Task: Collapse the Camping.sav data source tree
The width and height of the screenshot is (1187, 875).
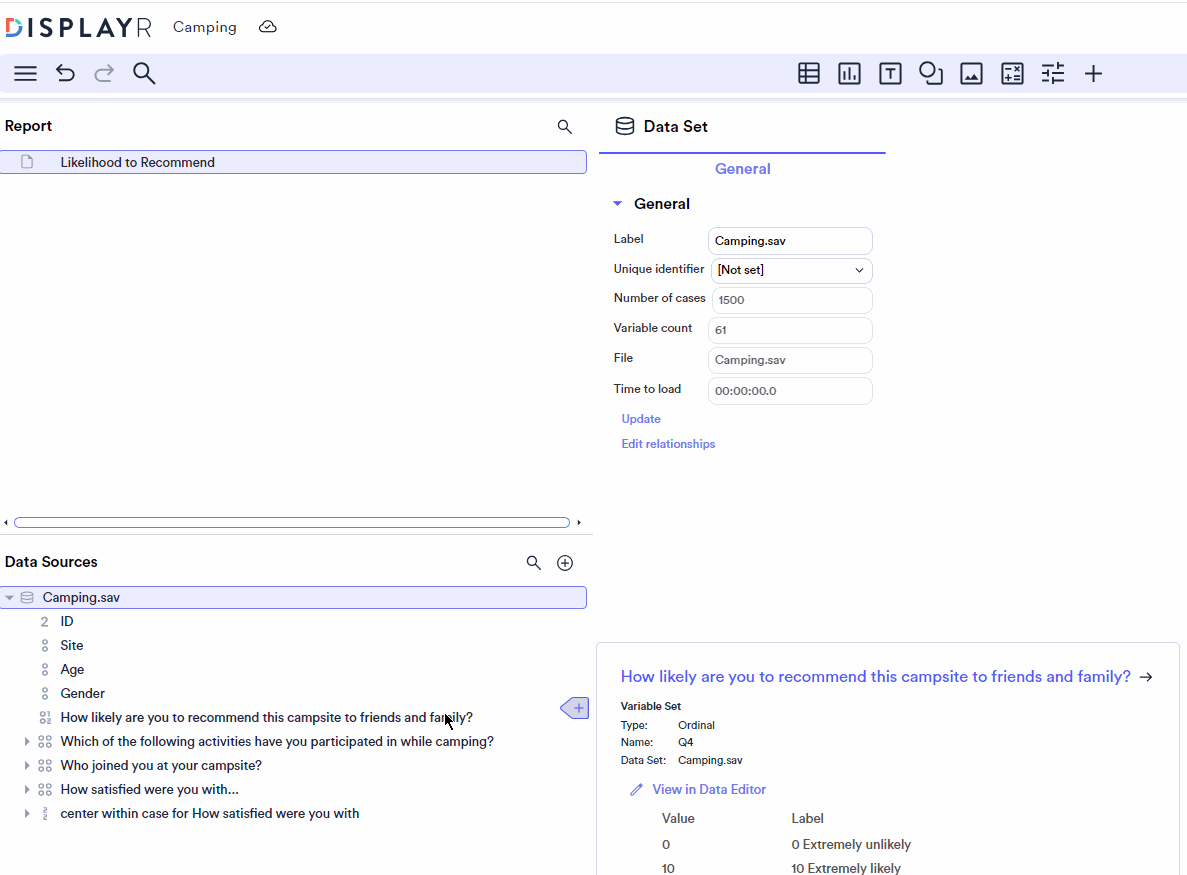Action: 10,597
